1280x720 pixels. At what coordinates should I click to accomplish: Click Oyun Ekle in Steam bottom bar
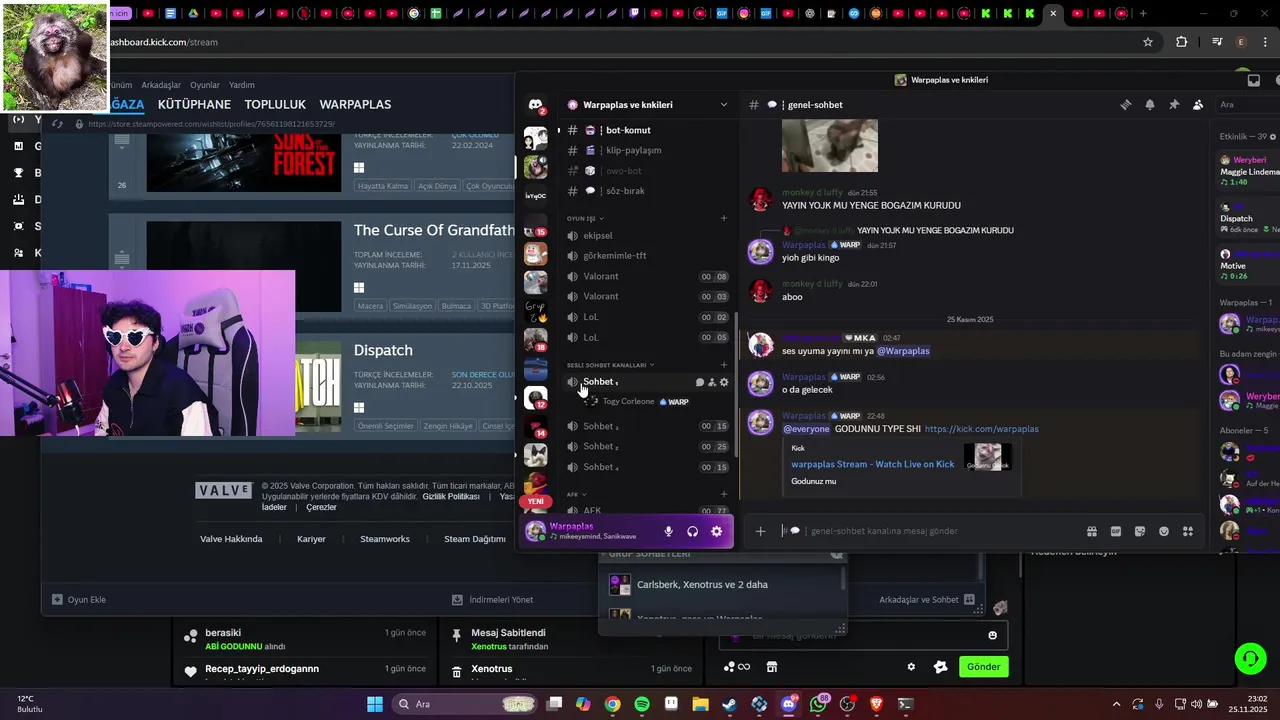pyautogui.click(x=79, y=600)
